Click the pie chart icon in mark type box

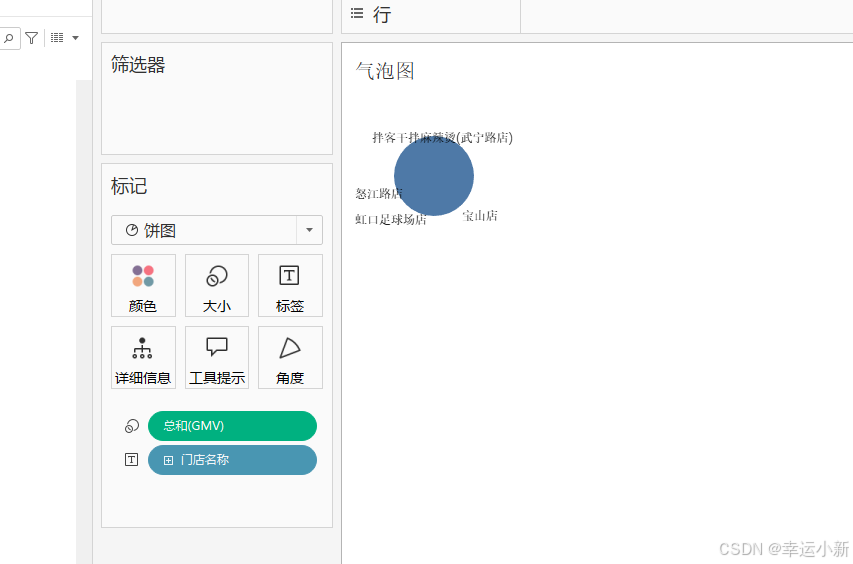click(132, 230)
